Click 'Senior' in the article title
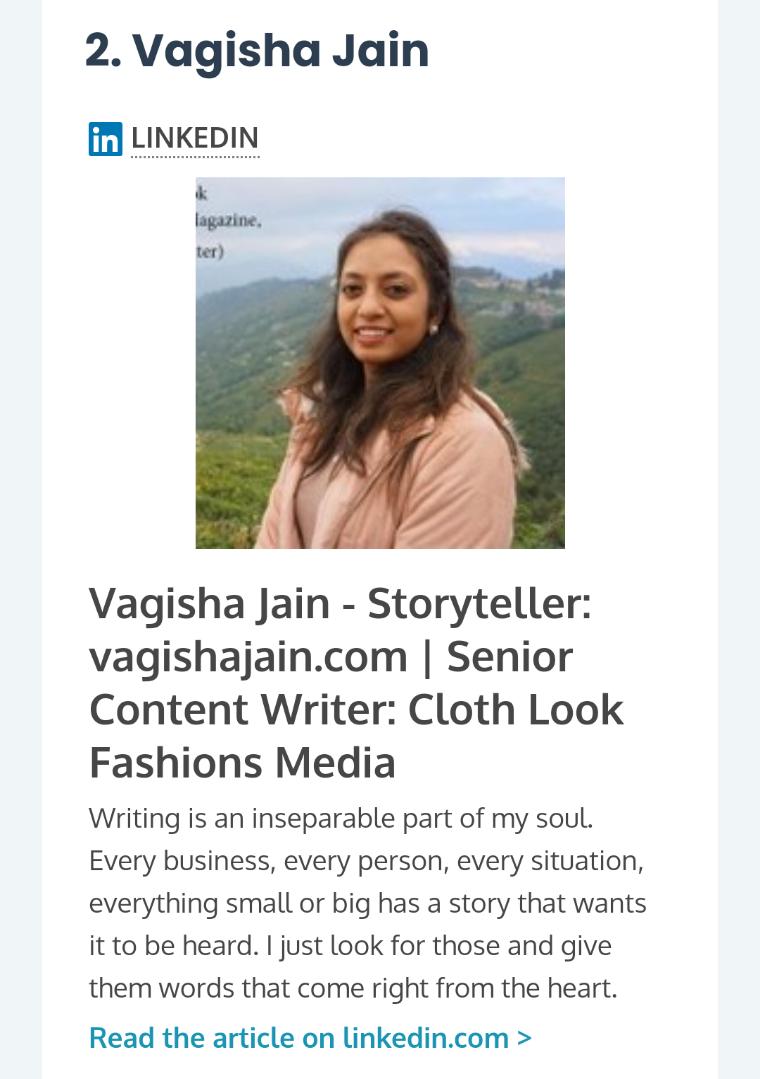 (x=509, y=657)
